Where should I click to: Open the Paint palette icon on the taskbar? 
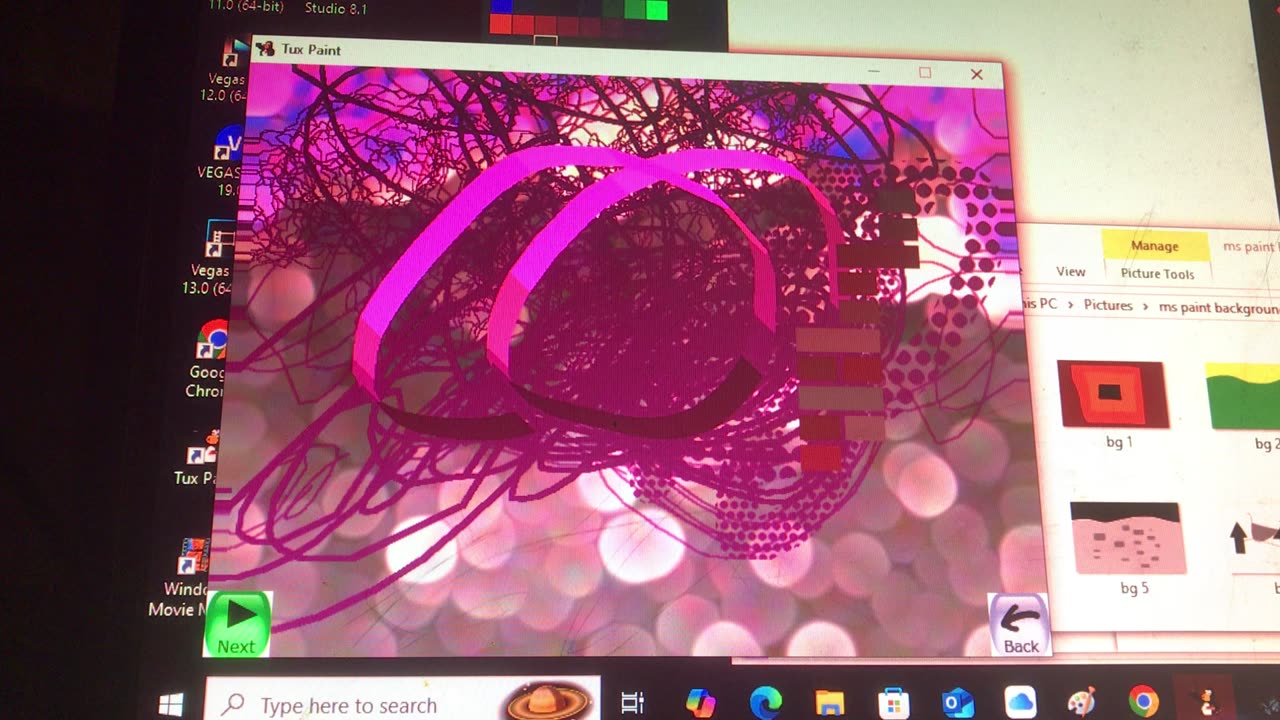(x=1082, y=702)
